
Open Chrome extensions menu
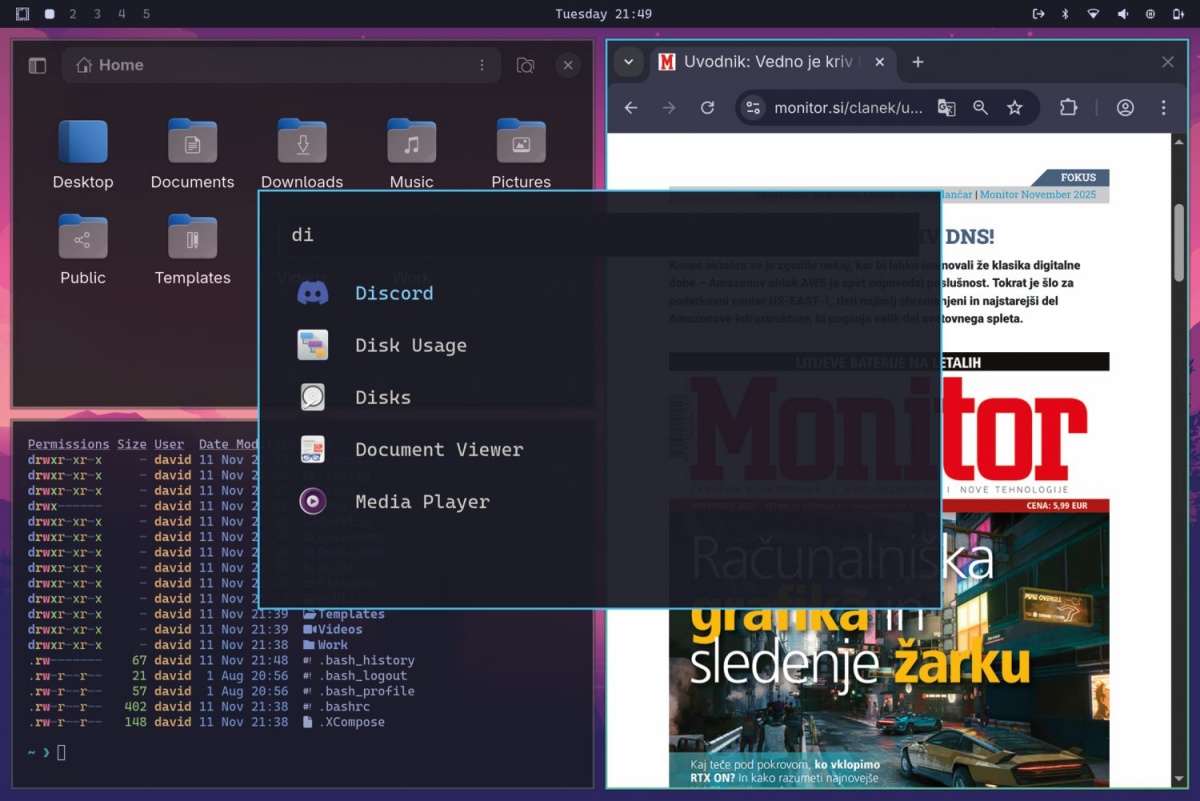[1068, 108]
